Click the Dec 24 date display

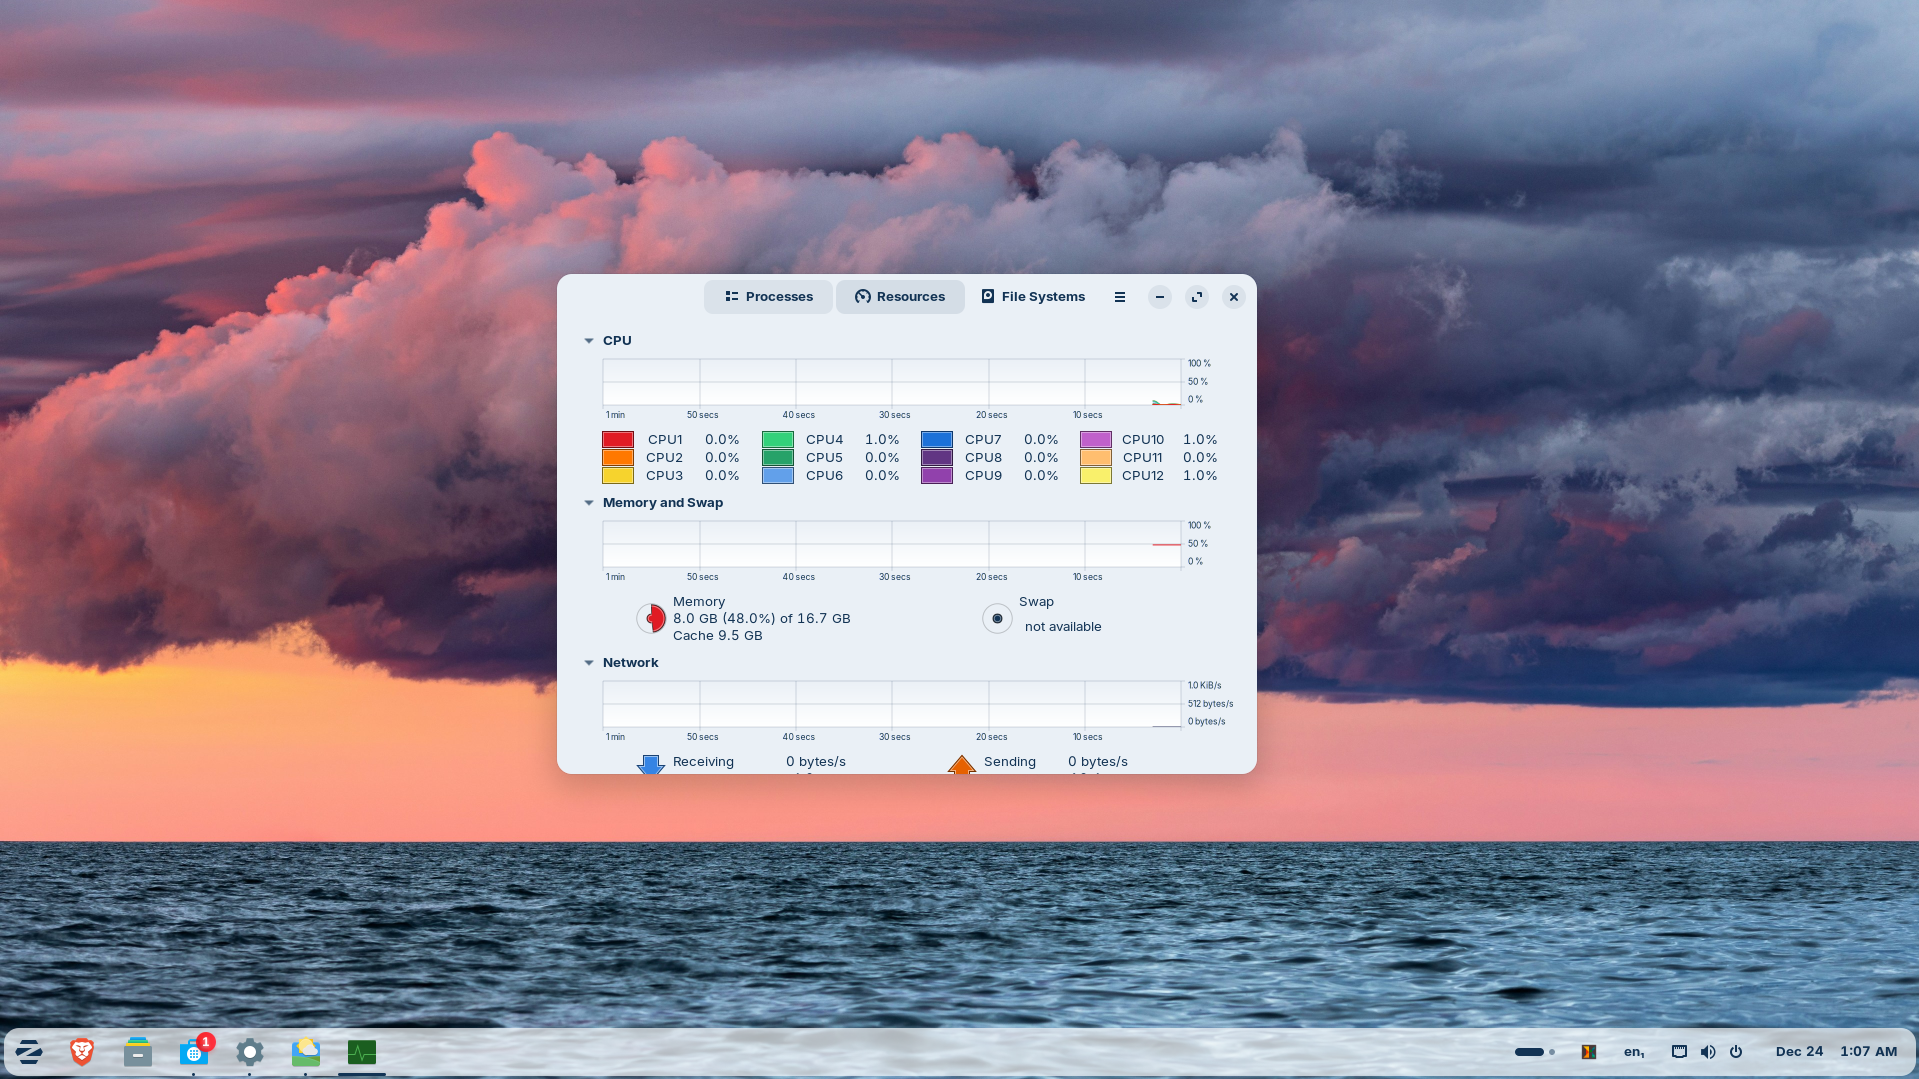pyautogui.click(x=1799, y=1051)
